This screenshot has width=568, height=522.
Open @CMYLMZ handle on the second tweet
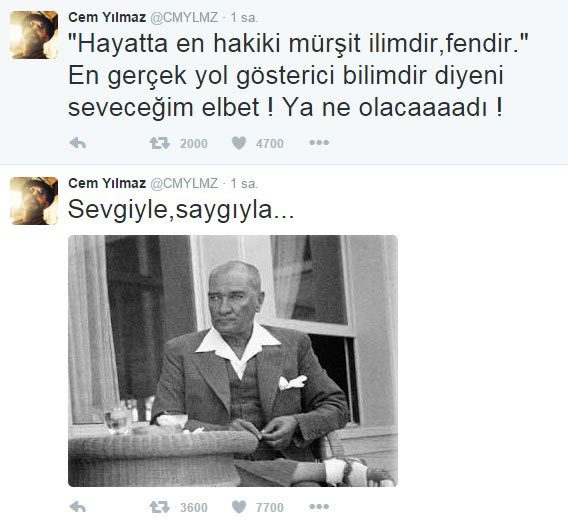click(184, 184)
